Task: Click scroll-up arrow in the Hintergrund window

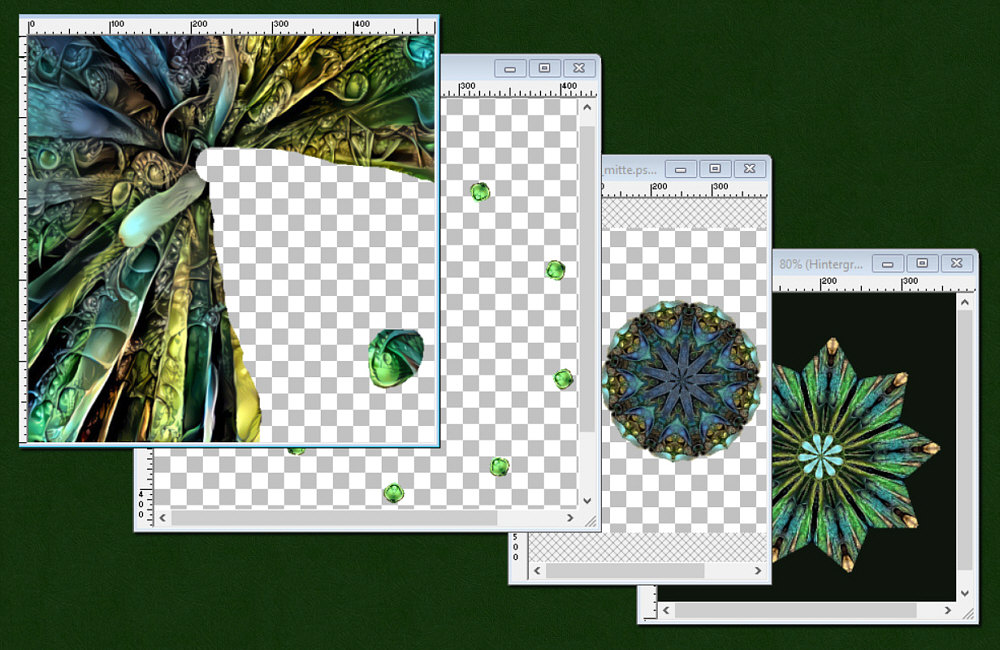Action: [965, 301]
